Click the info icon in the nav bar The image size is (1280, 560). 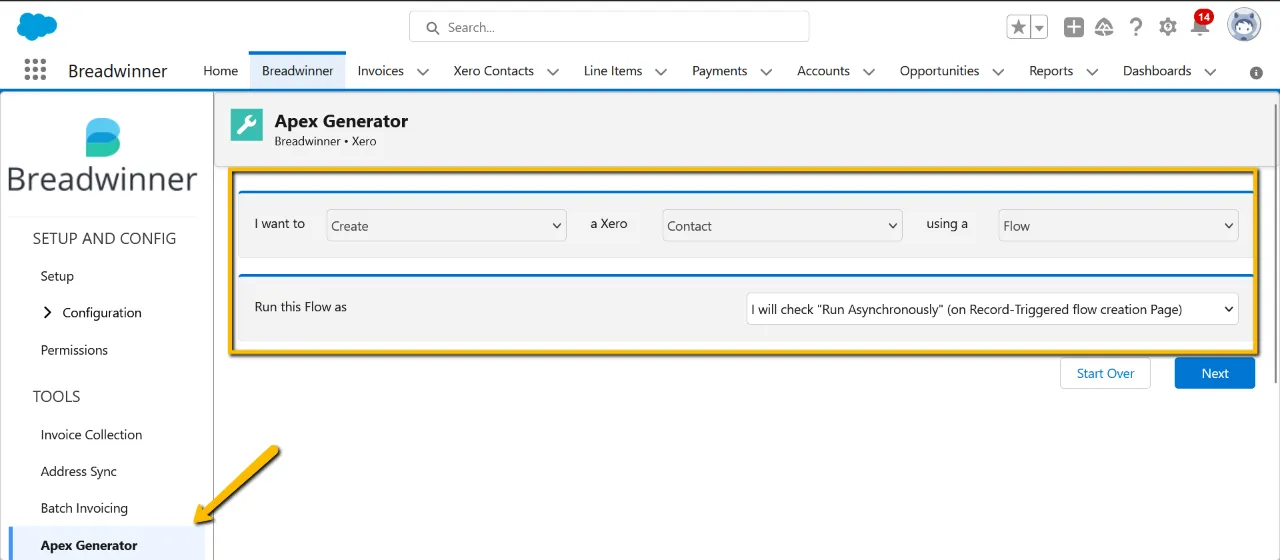(1256, 72)
